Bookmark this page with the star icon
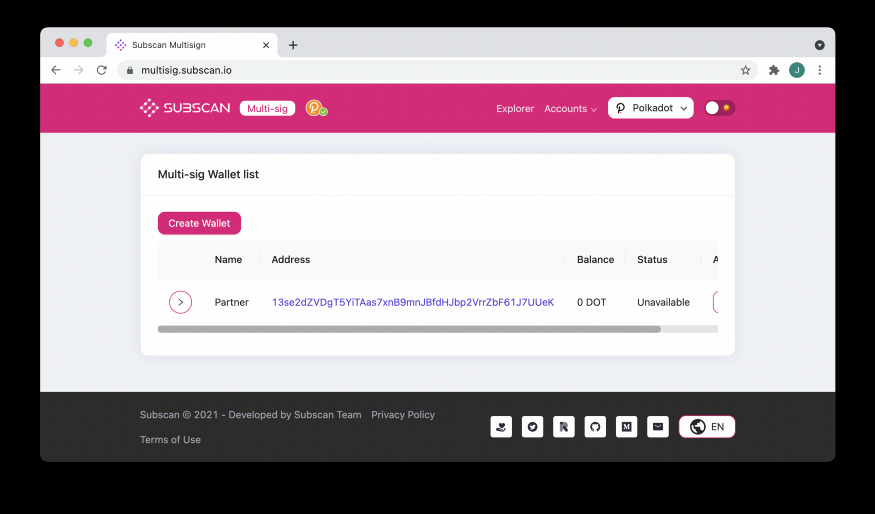This screenshot has width=875, height=514. pos(745,70)
